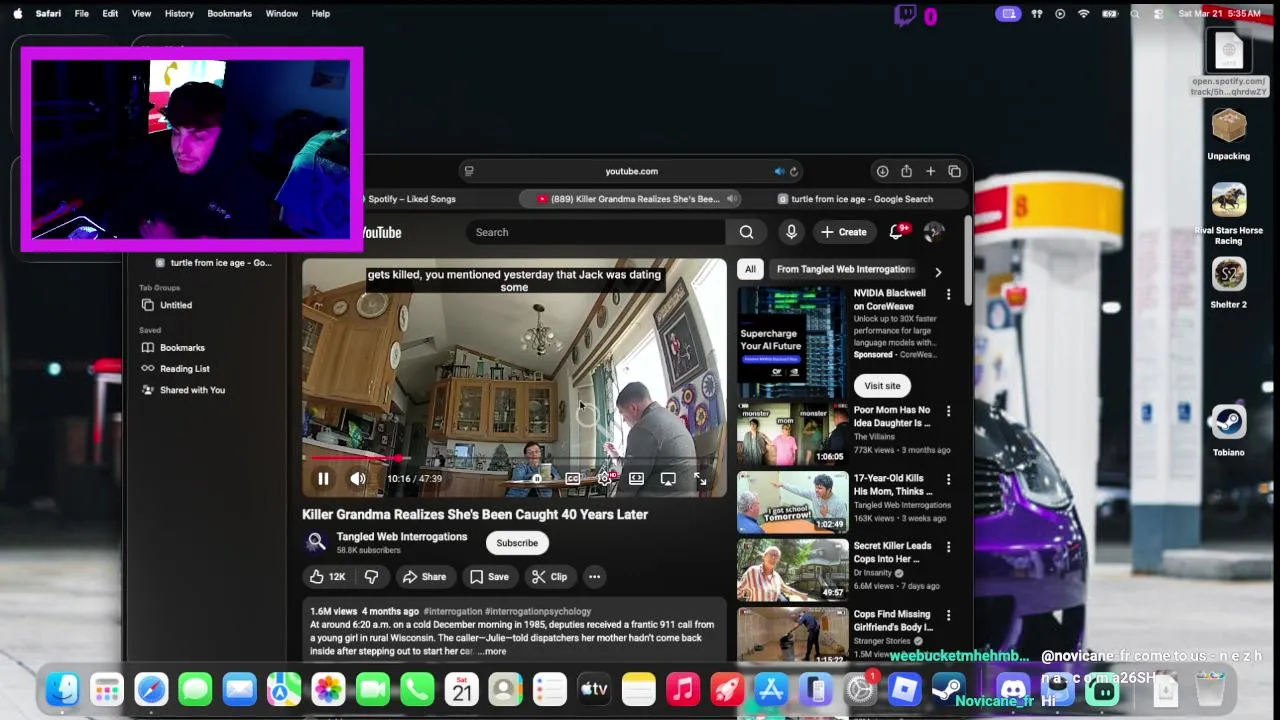Create a Clip of the video
Screen dimensions: 1280x720
[549, 577]
